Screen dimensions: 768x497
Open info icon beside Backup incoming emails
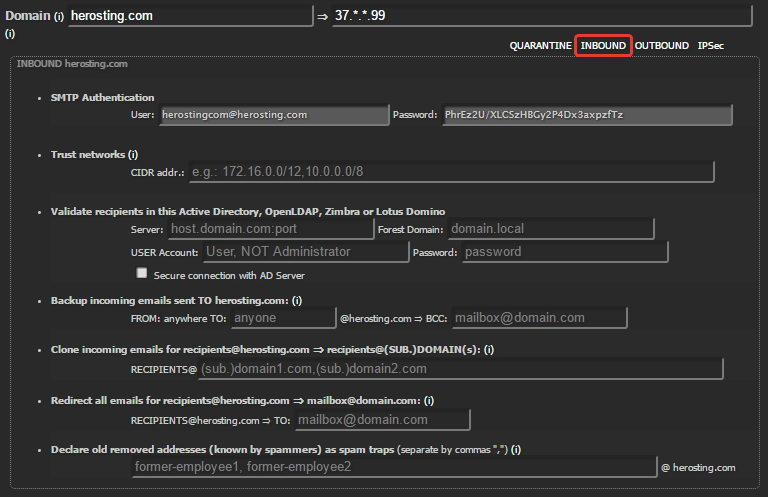[297, 301]
